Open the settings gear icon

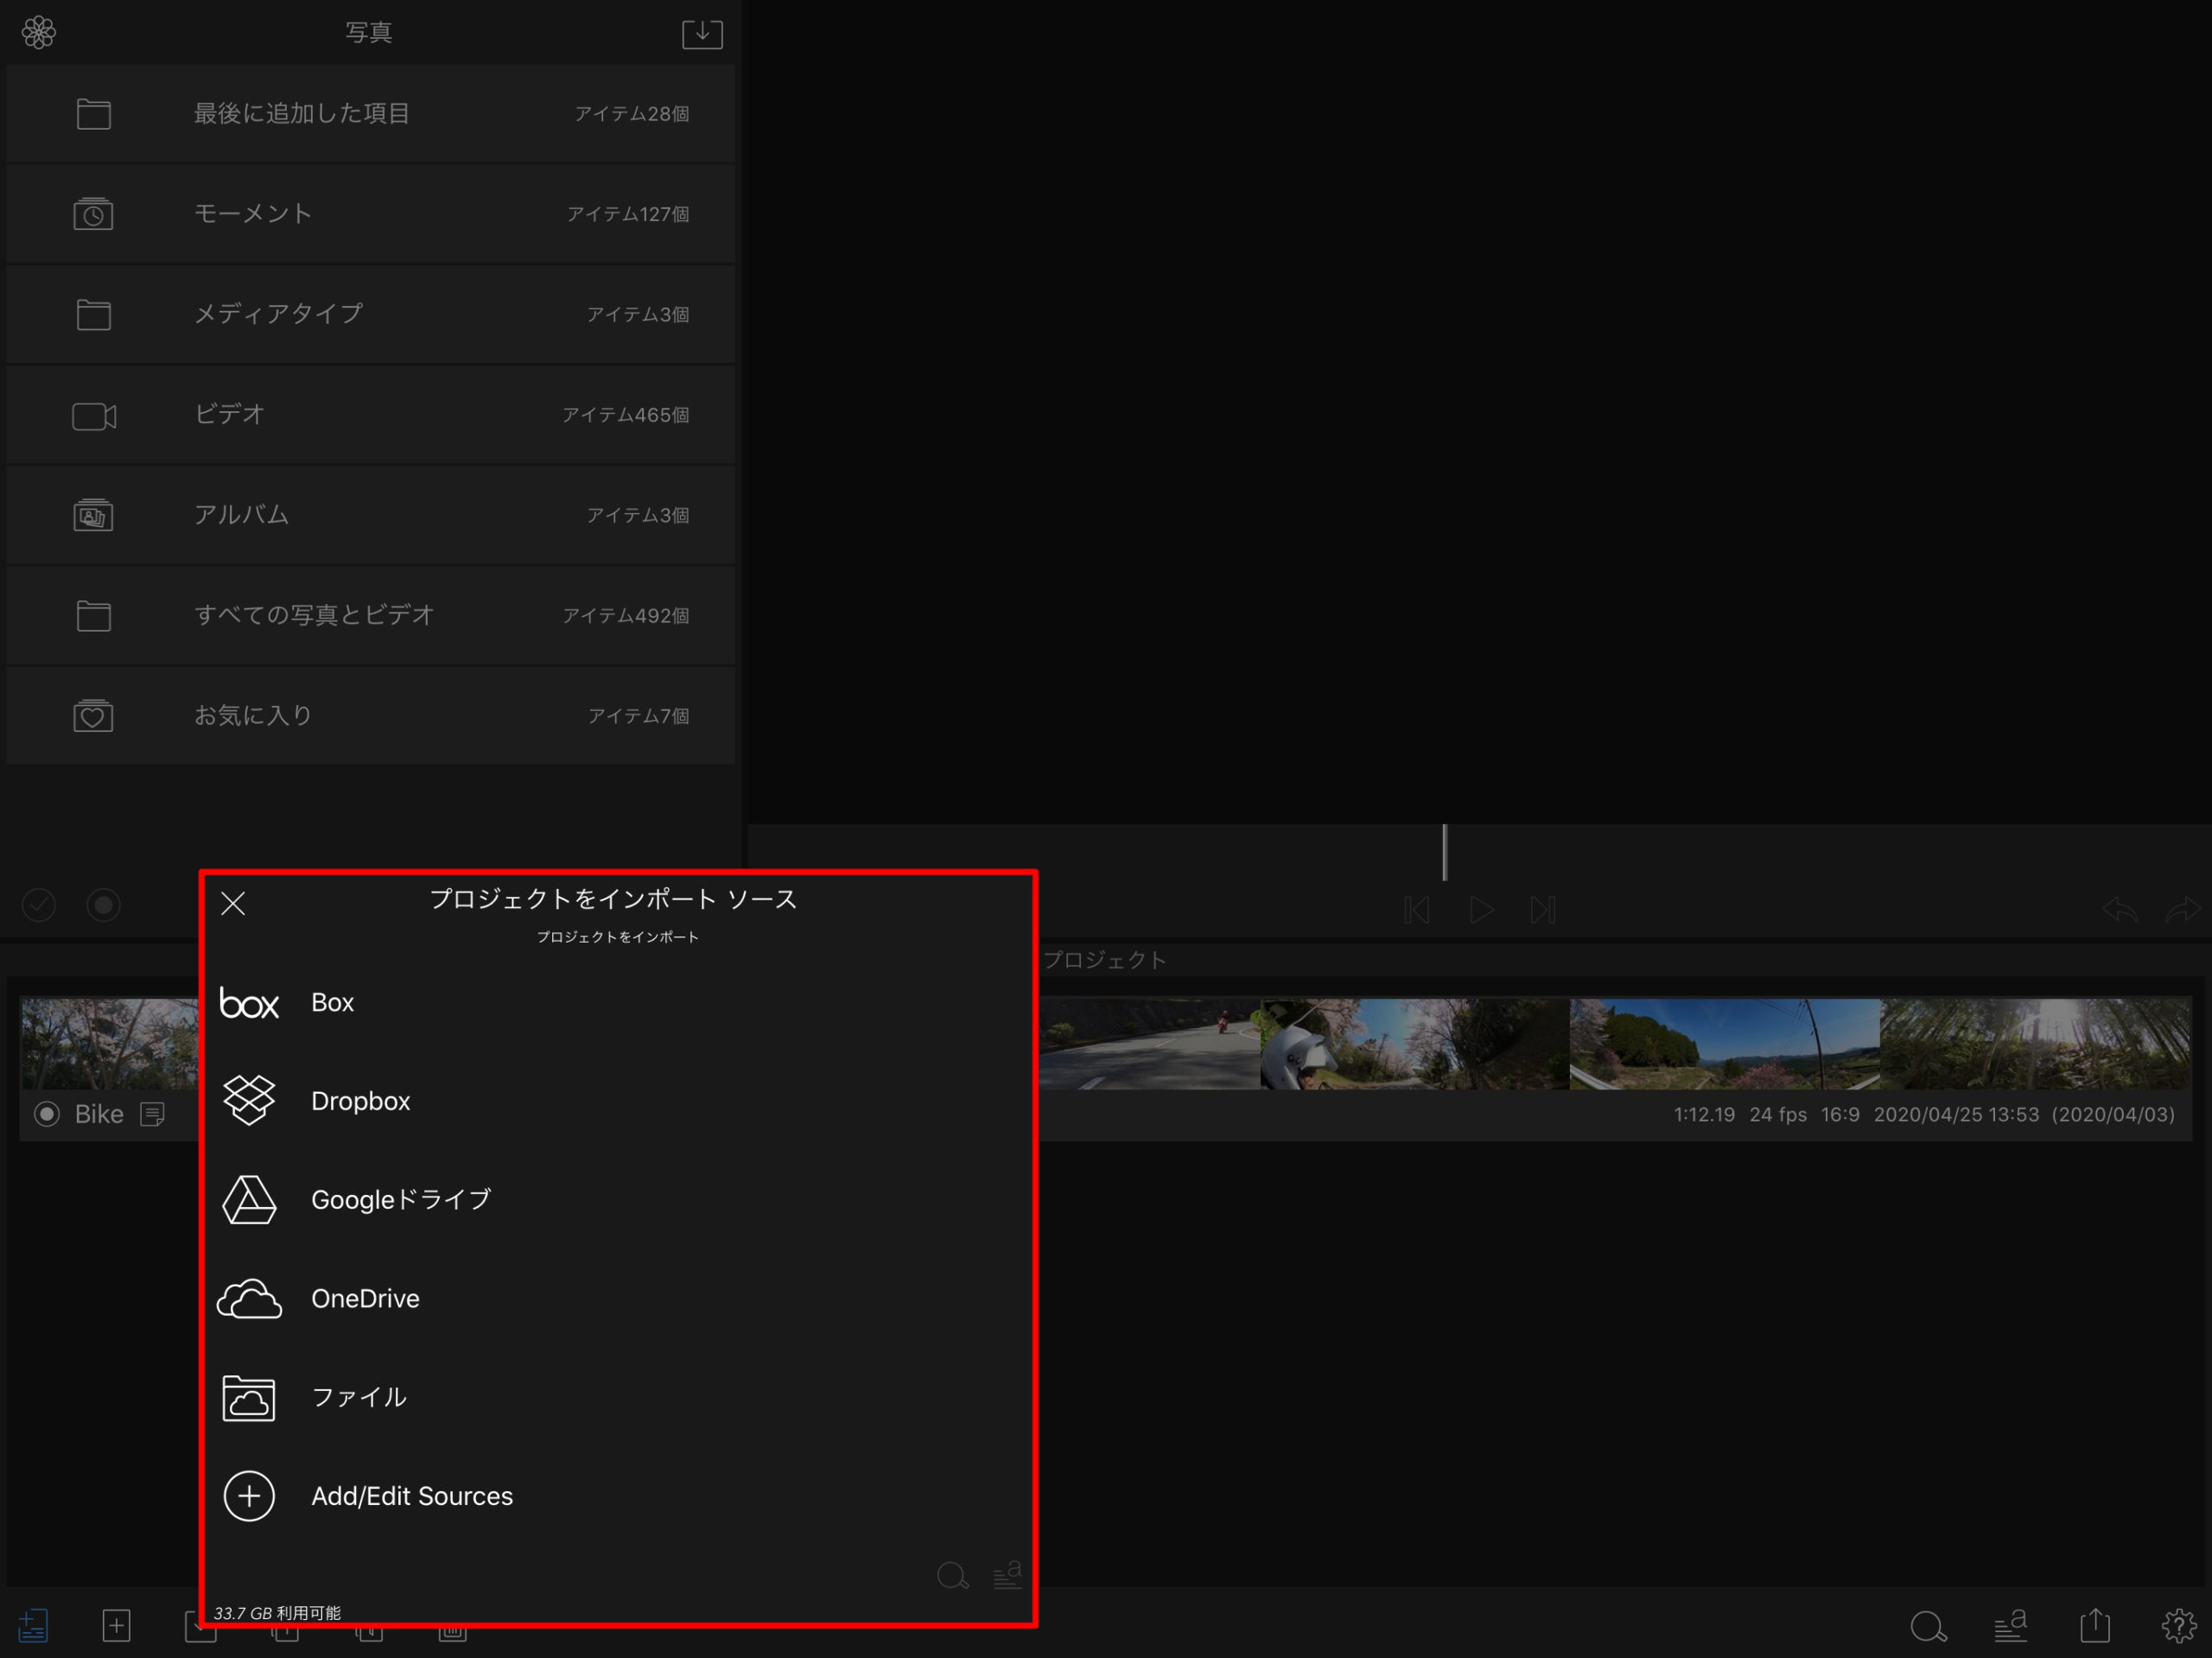pos(2179,1625)
